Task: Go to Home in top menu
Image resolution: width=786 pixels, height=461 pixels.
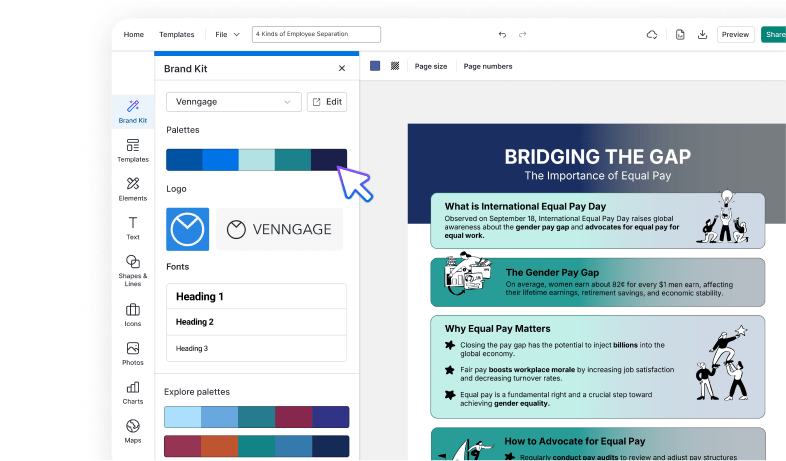Action: pyautogui.click(x=134, y=35)
